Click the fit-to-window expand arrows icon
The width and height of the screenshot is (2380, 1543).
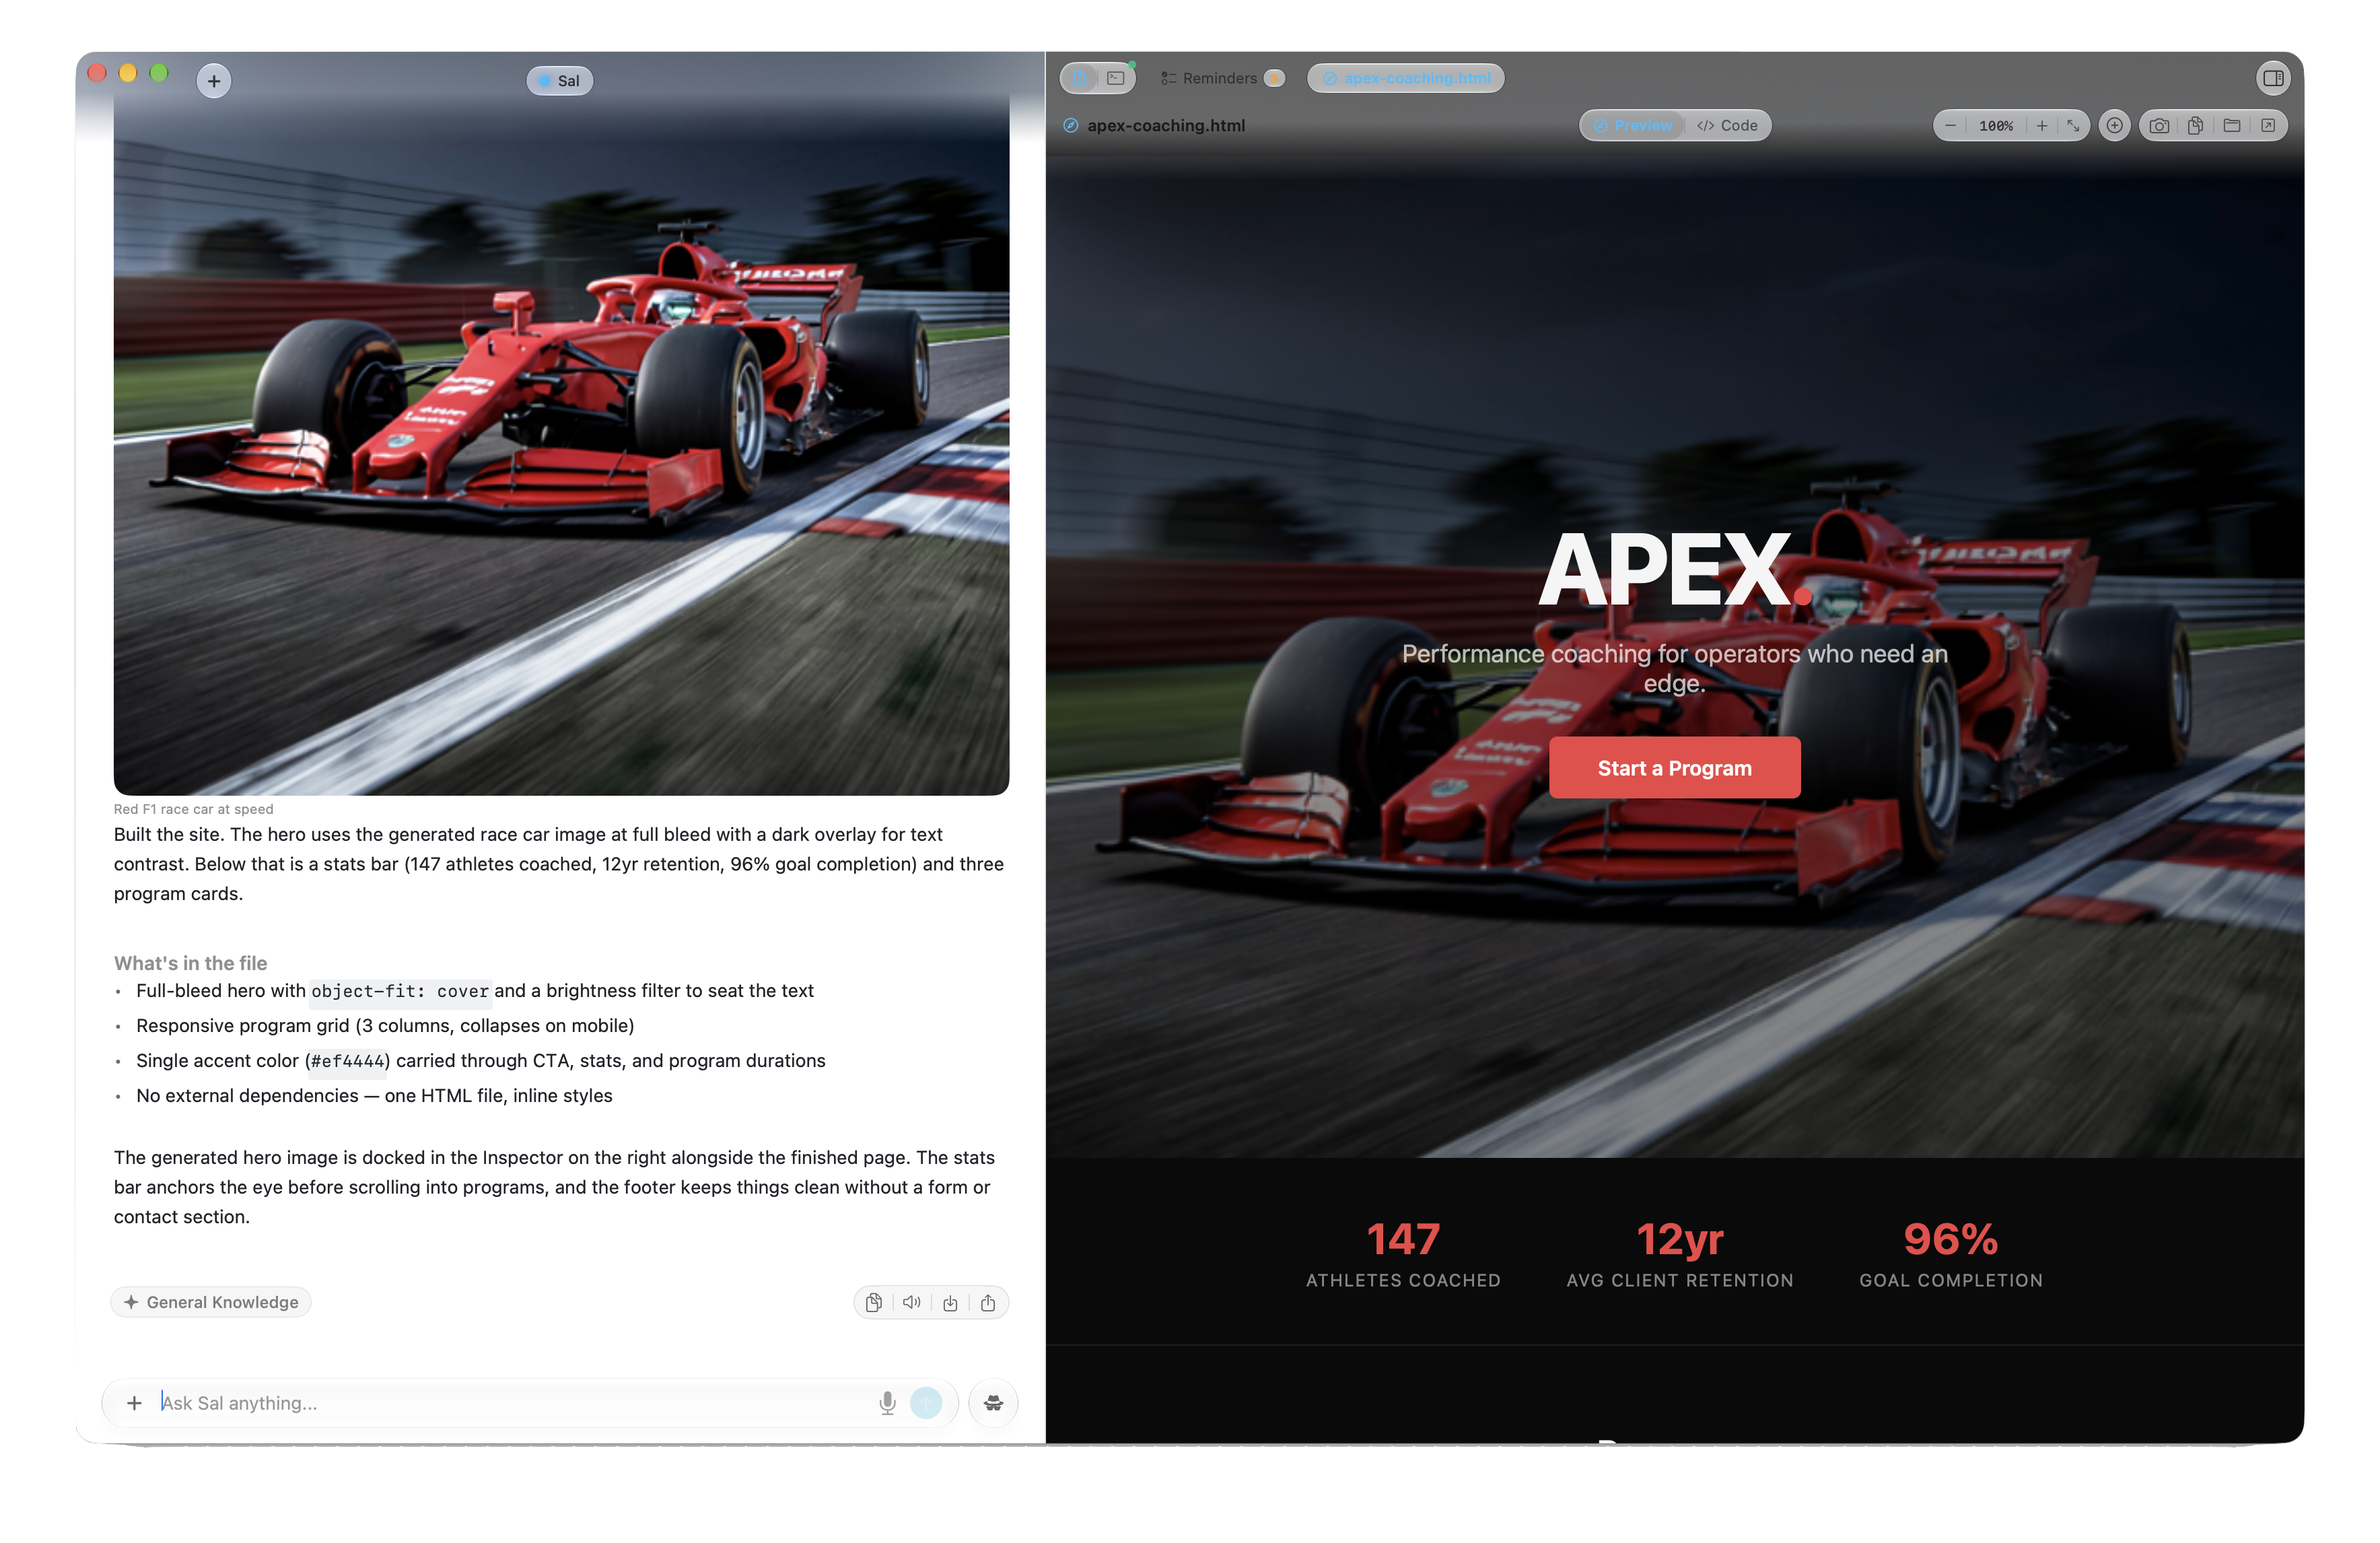(2073, 125)
